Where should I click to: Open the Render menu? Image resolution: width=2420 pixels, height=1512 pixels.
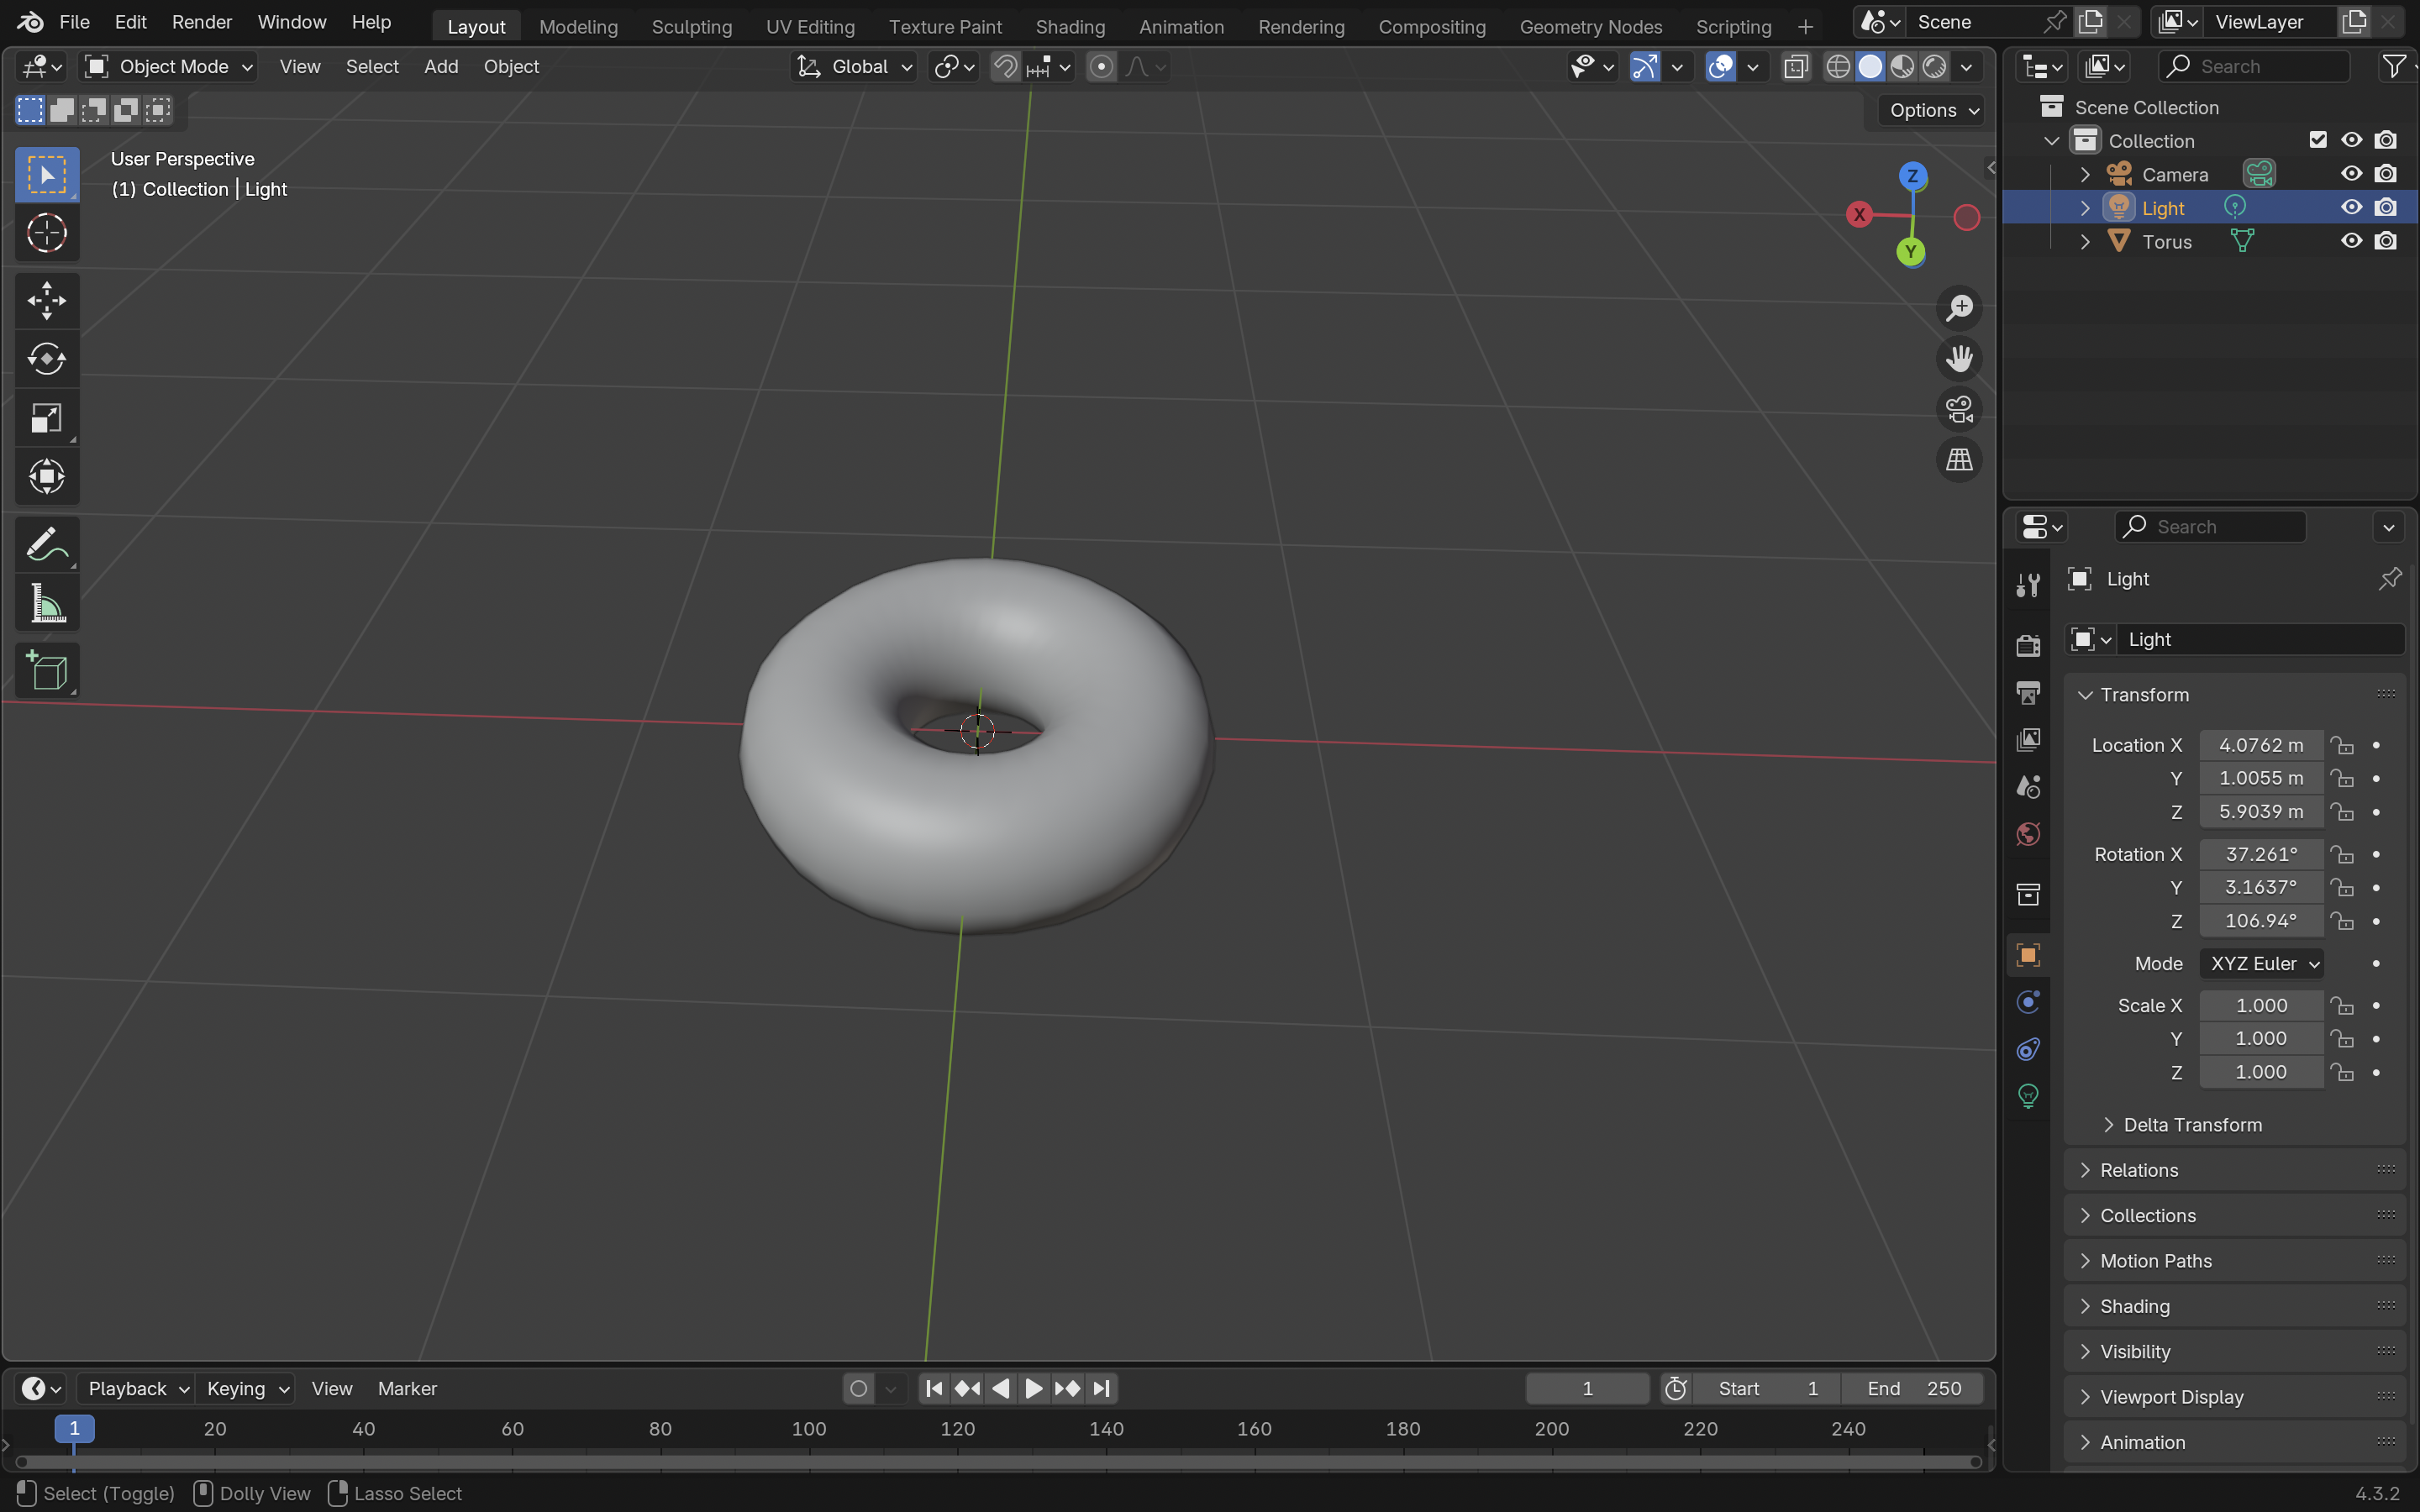pyautogui.click(x=201, y=22)
